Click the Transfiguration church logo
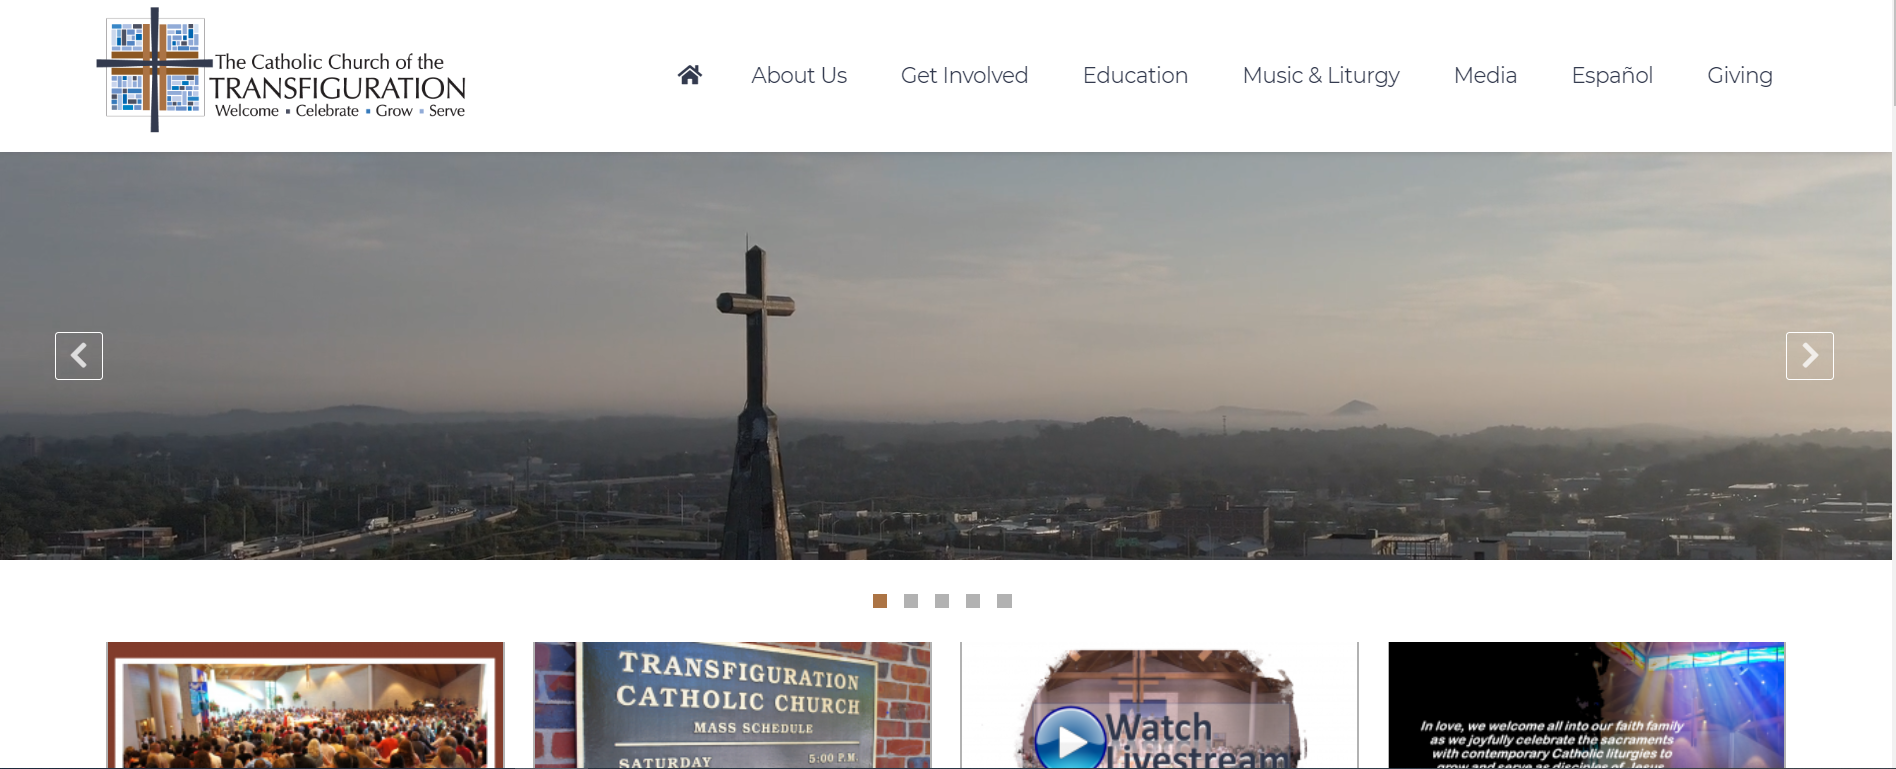 [282, 72]
